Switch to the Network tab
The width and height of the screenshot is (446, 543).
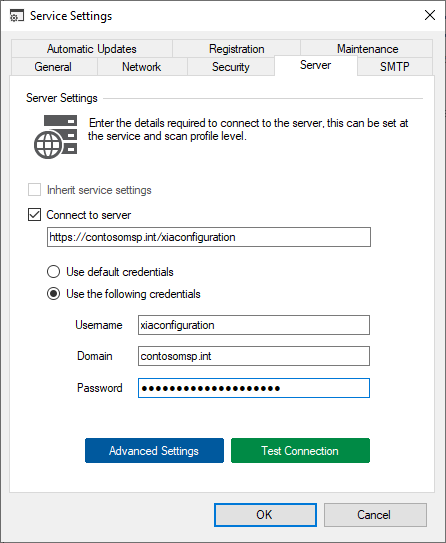point(142,66)
